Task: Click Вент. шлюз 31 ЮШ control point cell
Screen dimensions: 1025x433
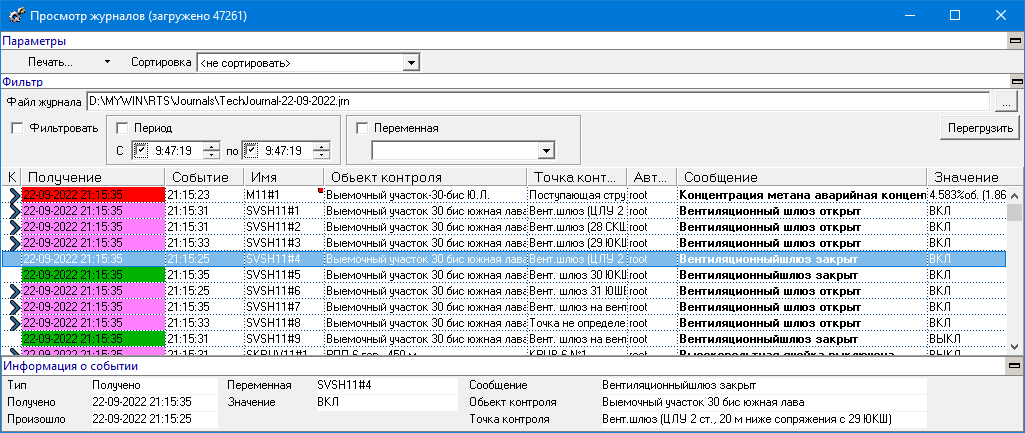Action: click(x=577, y=291)
